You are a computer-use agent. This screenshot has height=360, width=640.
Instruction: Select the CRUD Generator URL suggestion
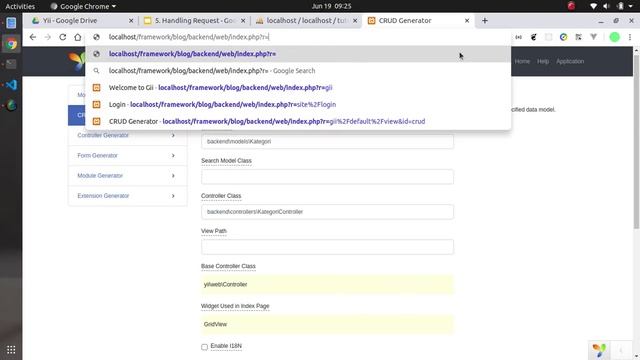click(298, 121)
